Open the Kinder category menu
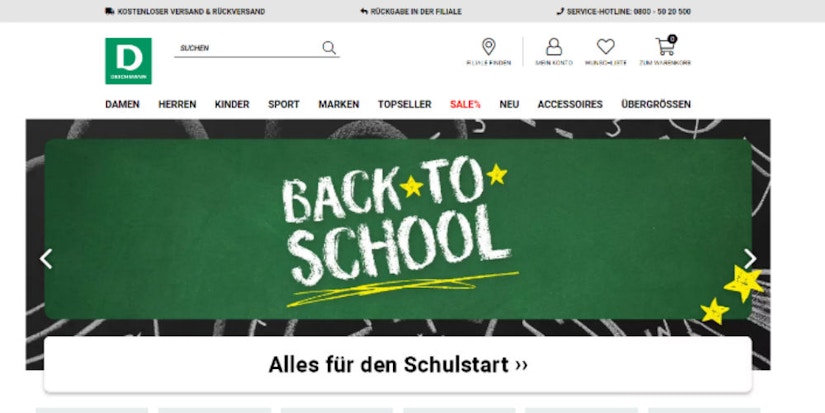 (x=232, y=104)
